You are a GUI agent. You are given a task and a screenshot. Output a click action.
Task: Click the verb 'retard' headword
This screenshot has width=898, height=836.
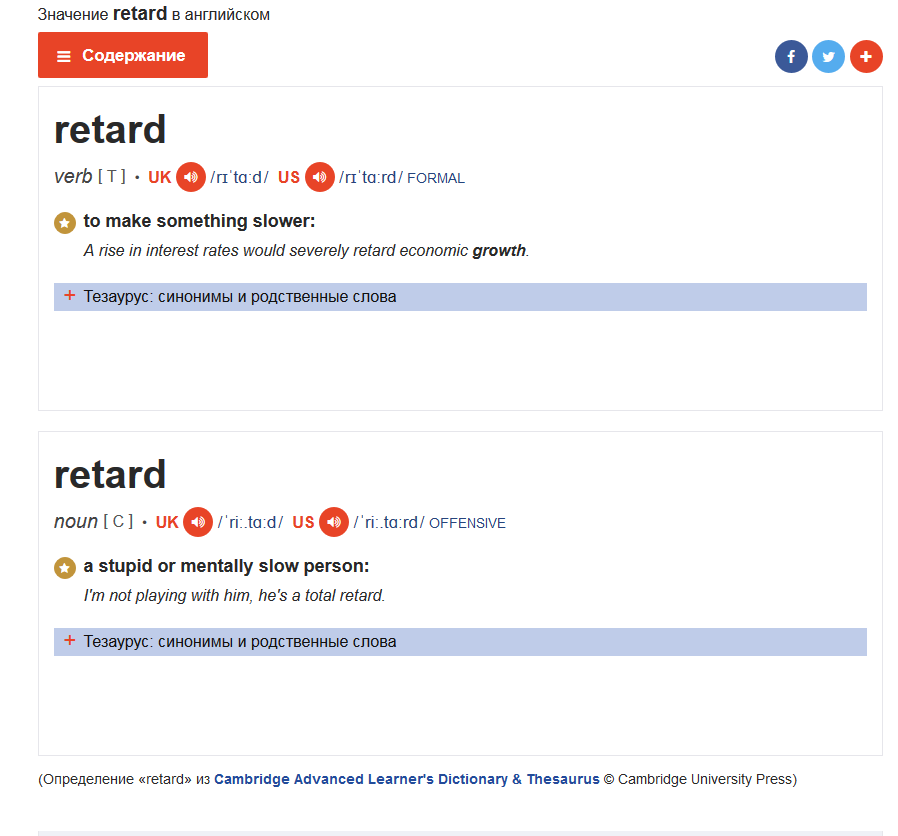pyautogui.click(x=110, y=130)
